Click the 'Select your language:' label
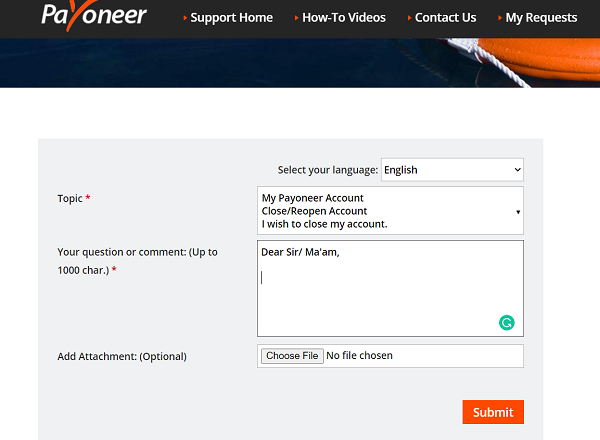The image size is (600, 440). pos(328,170)
